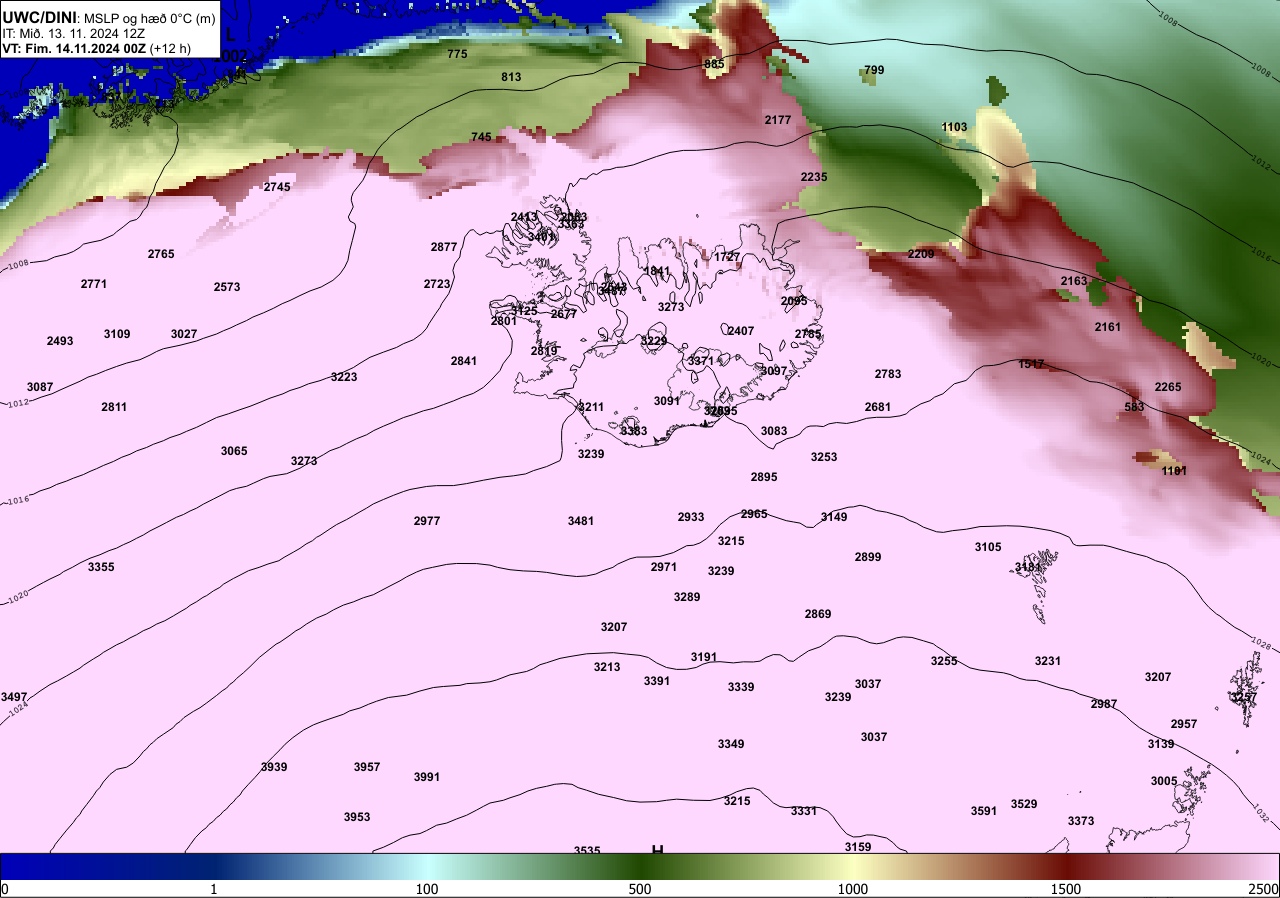The width and height of the screenshot is (1280, 898).
Task: Click the height value 3105
Action: 988,547
